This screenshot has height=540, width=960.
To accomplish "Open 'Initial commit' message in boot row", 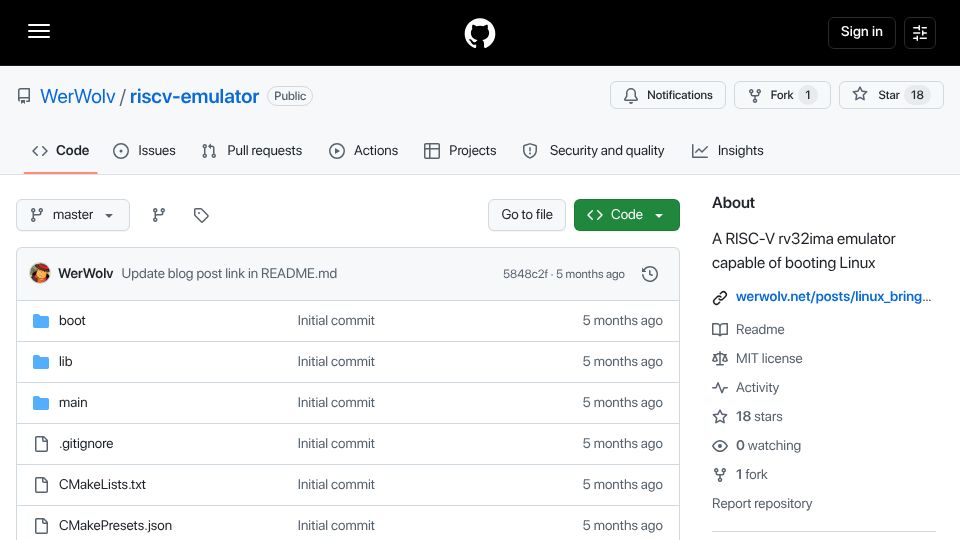I will [x=336, y=321].
